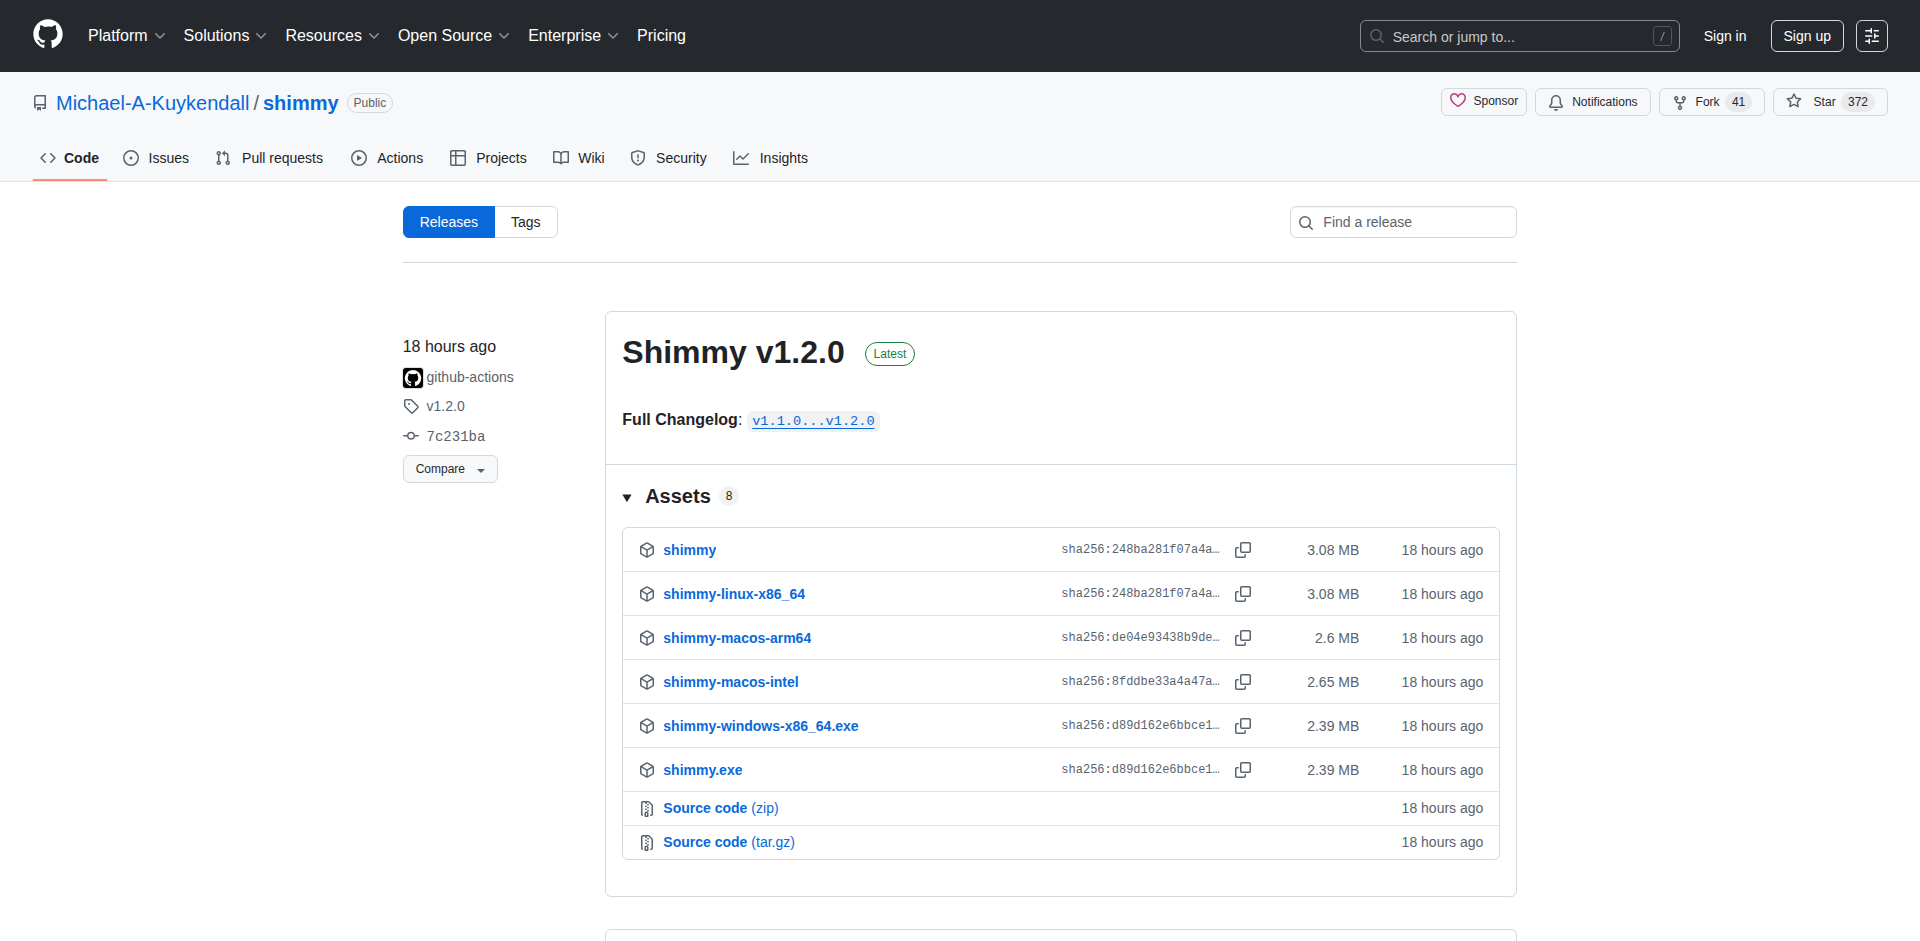Open the Pull requests tab

click(269, 158)
